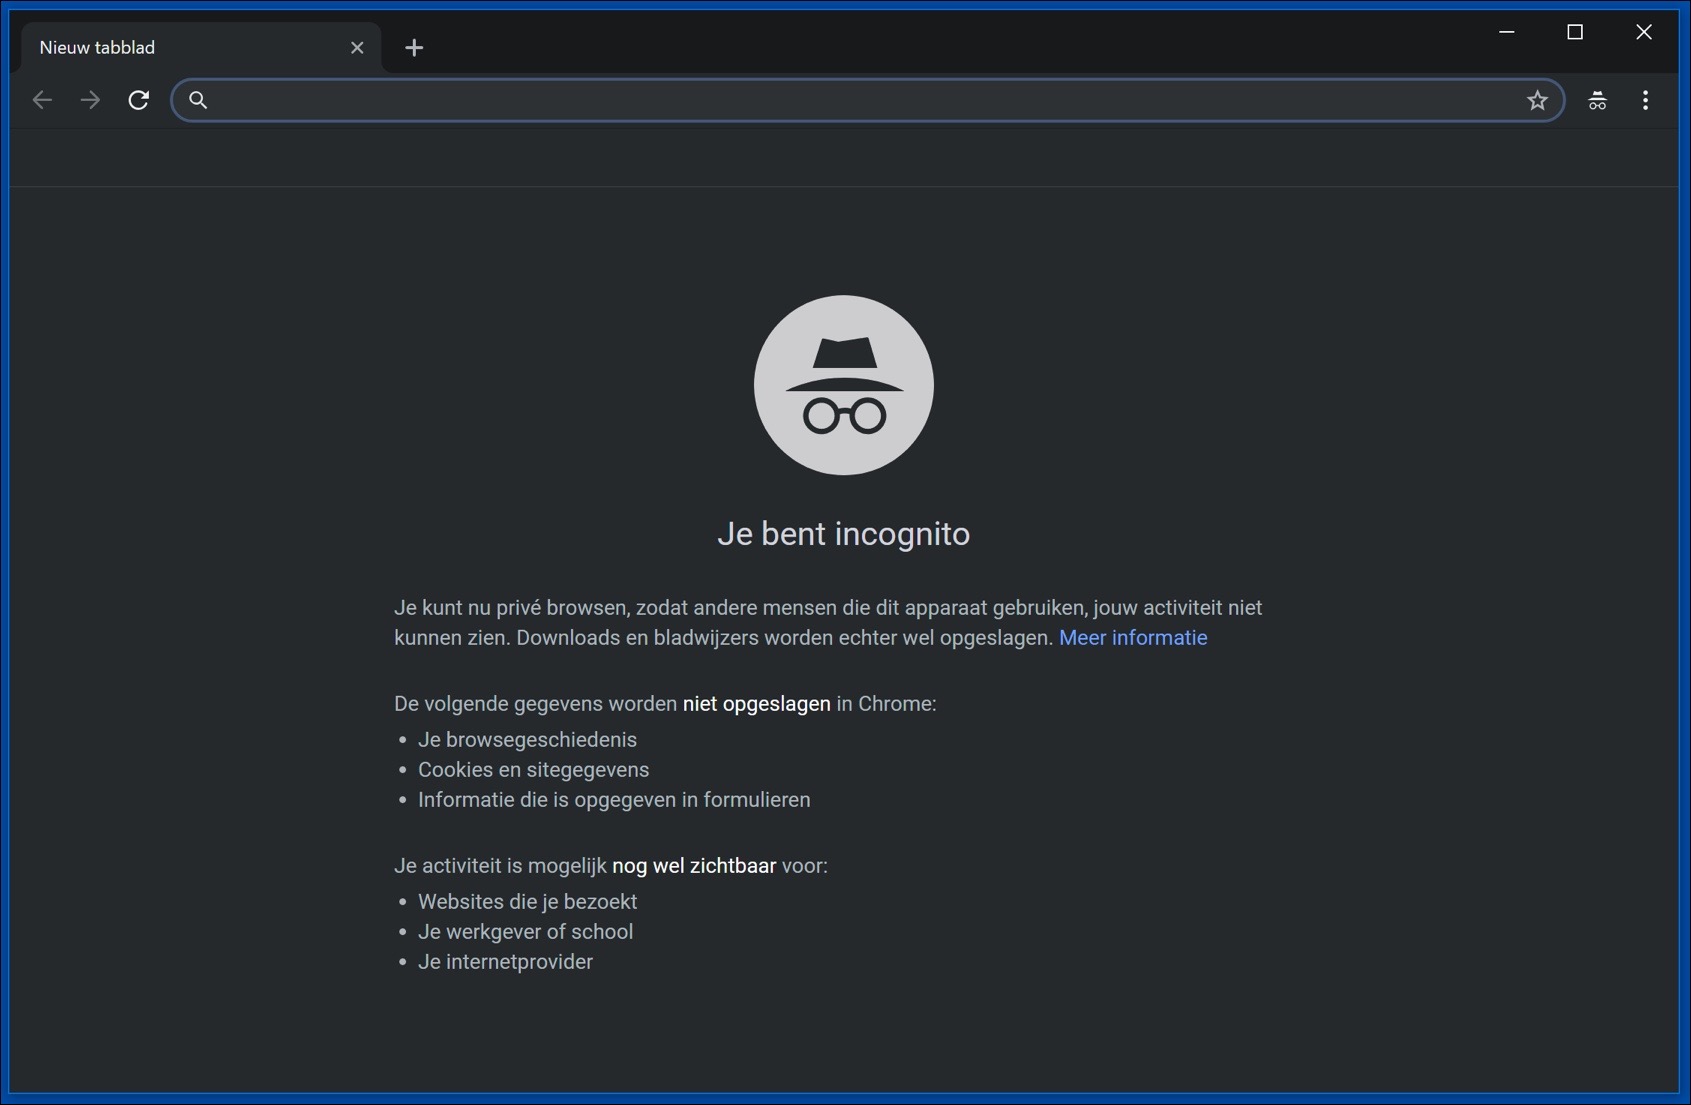Viewport: 1691px width, 1105px height.
Task: Go back using the back arrow
Action: coord(42,100)
